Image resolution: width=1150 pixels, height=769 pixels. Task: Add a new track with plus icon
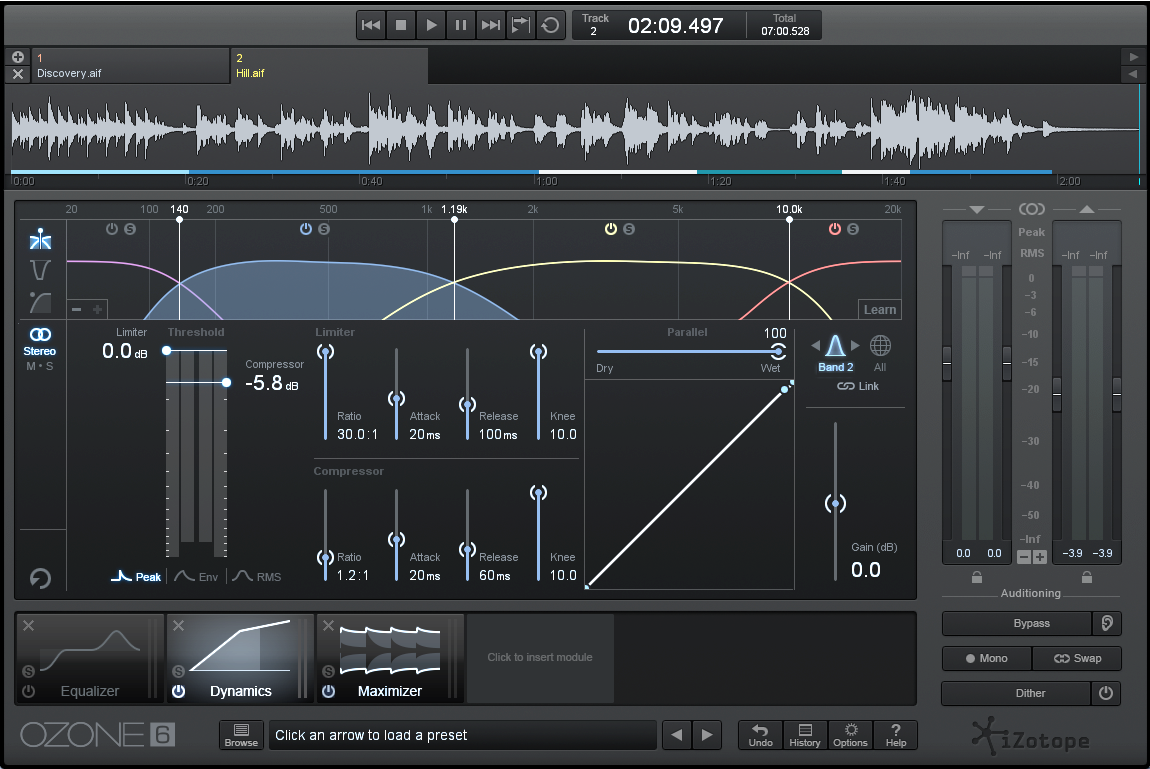point(18,57)
